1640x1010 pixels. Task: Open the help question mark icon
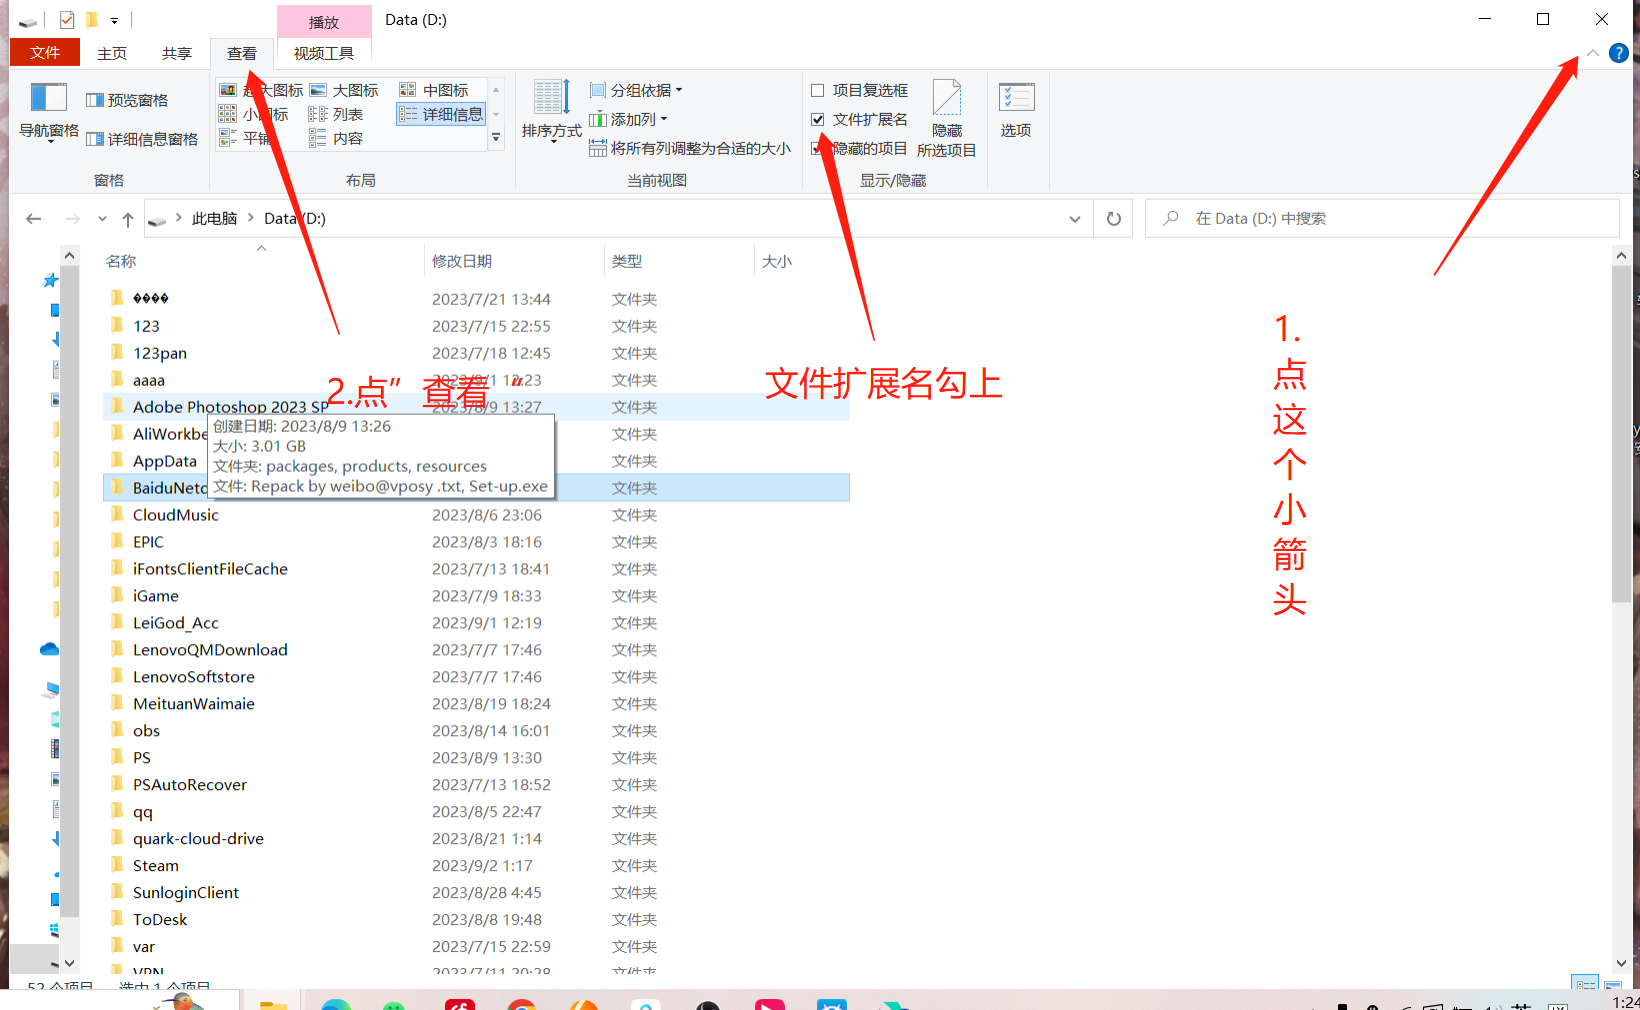click(1618, 53)
